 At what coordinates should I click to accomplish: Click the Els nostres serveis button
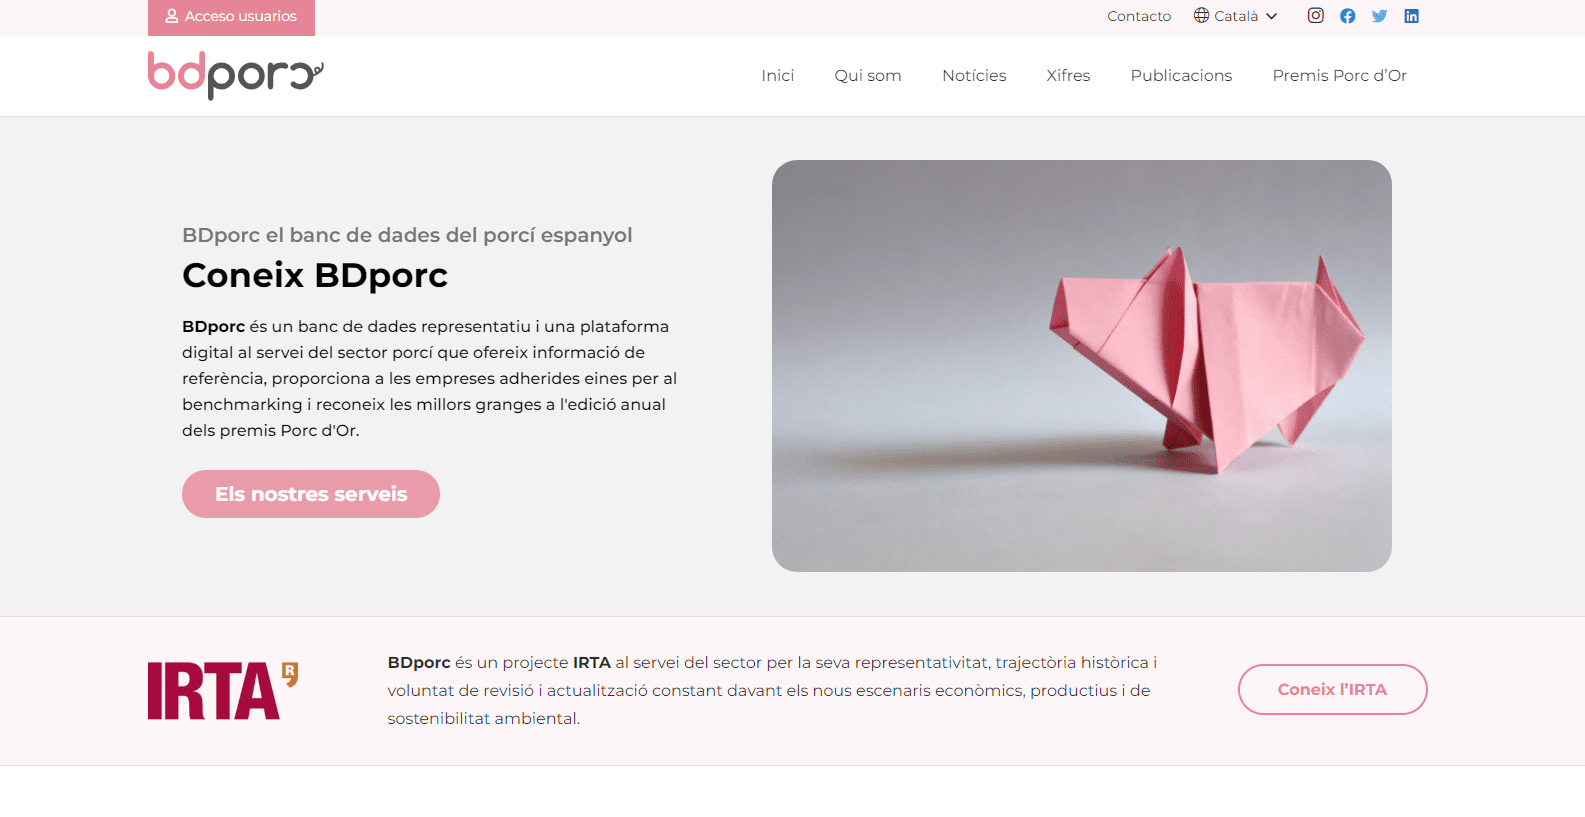point(311,494)
